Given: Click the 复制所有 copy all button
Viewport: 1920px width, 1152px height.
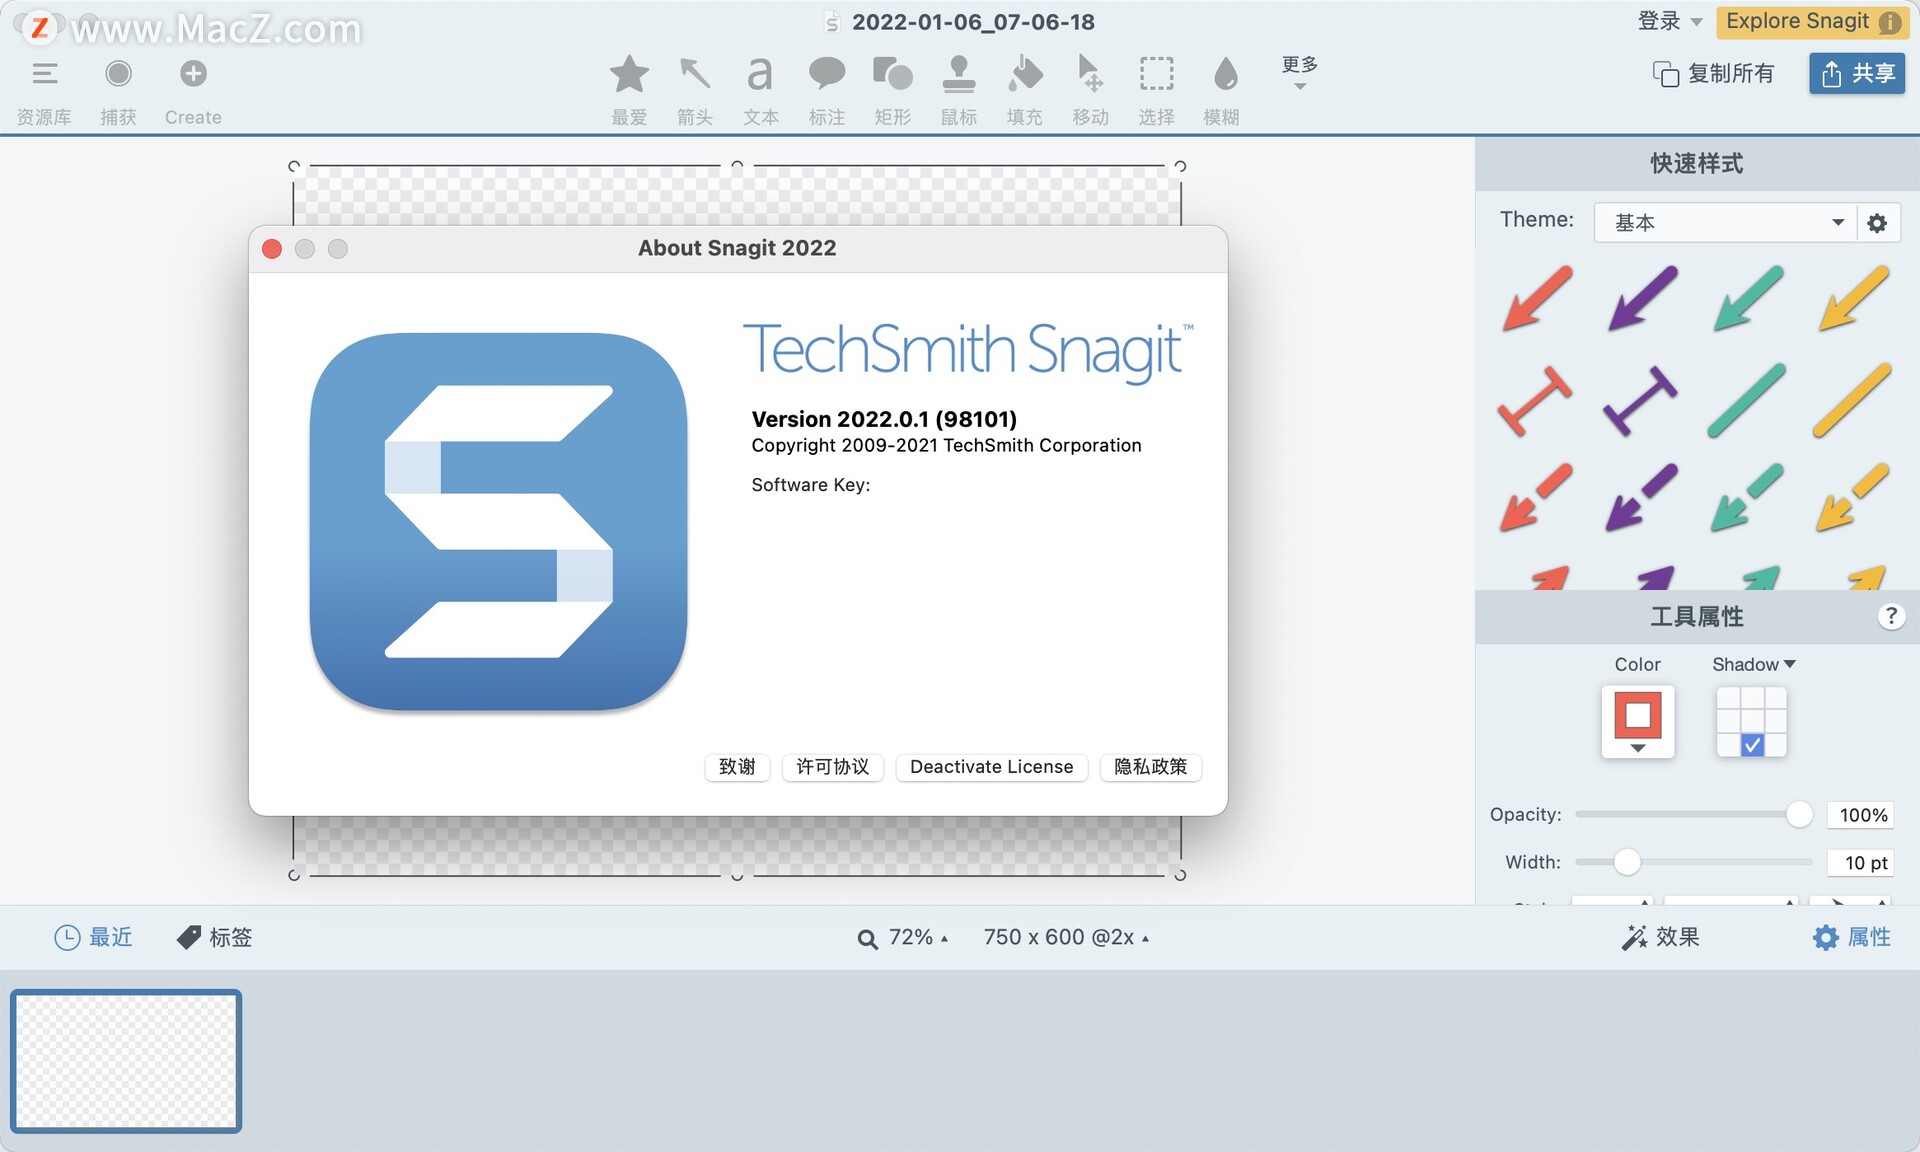Looking at the screenshot, I should (1713, 73).
